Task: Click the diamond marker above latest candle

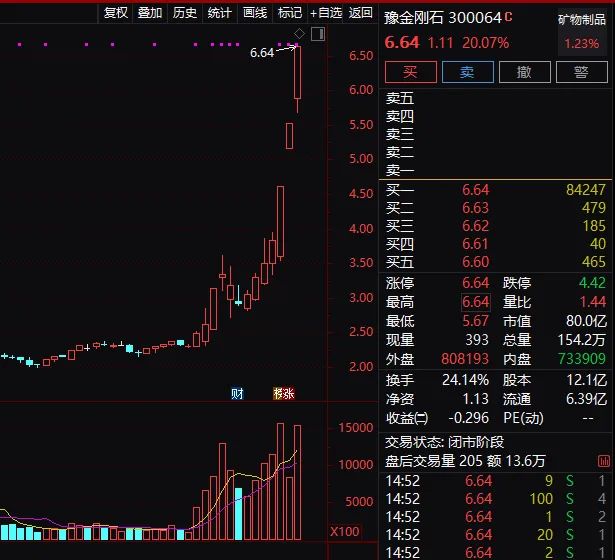Action: click(298, 36)
